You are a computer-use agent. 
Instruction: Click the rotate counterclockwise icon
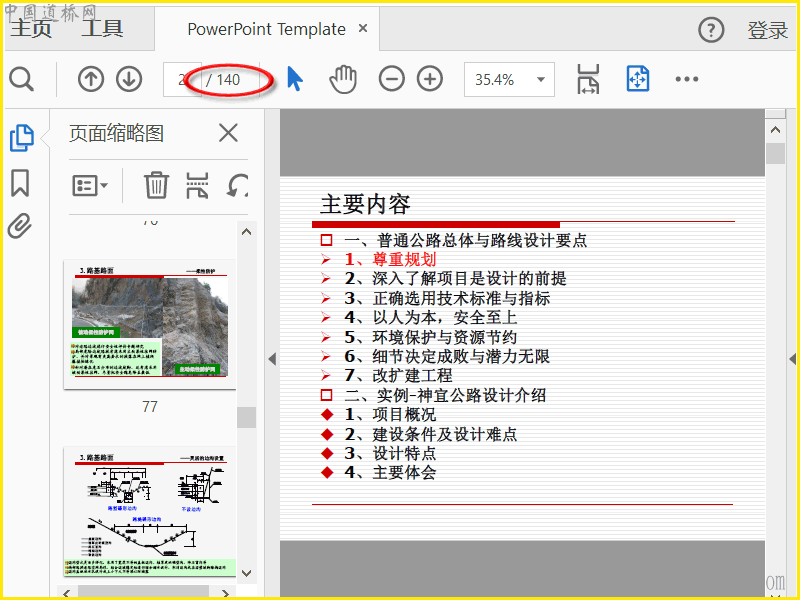click(237, 185)
